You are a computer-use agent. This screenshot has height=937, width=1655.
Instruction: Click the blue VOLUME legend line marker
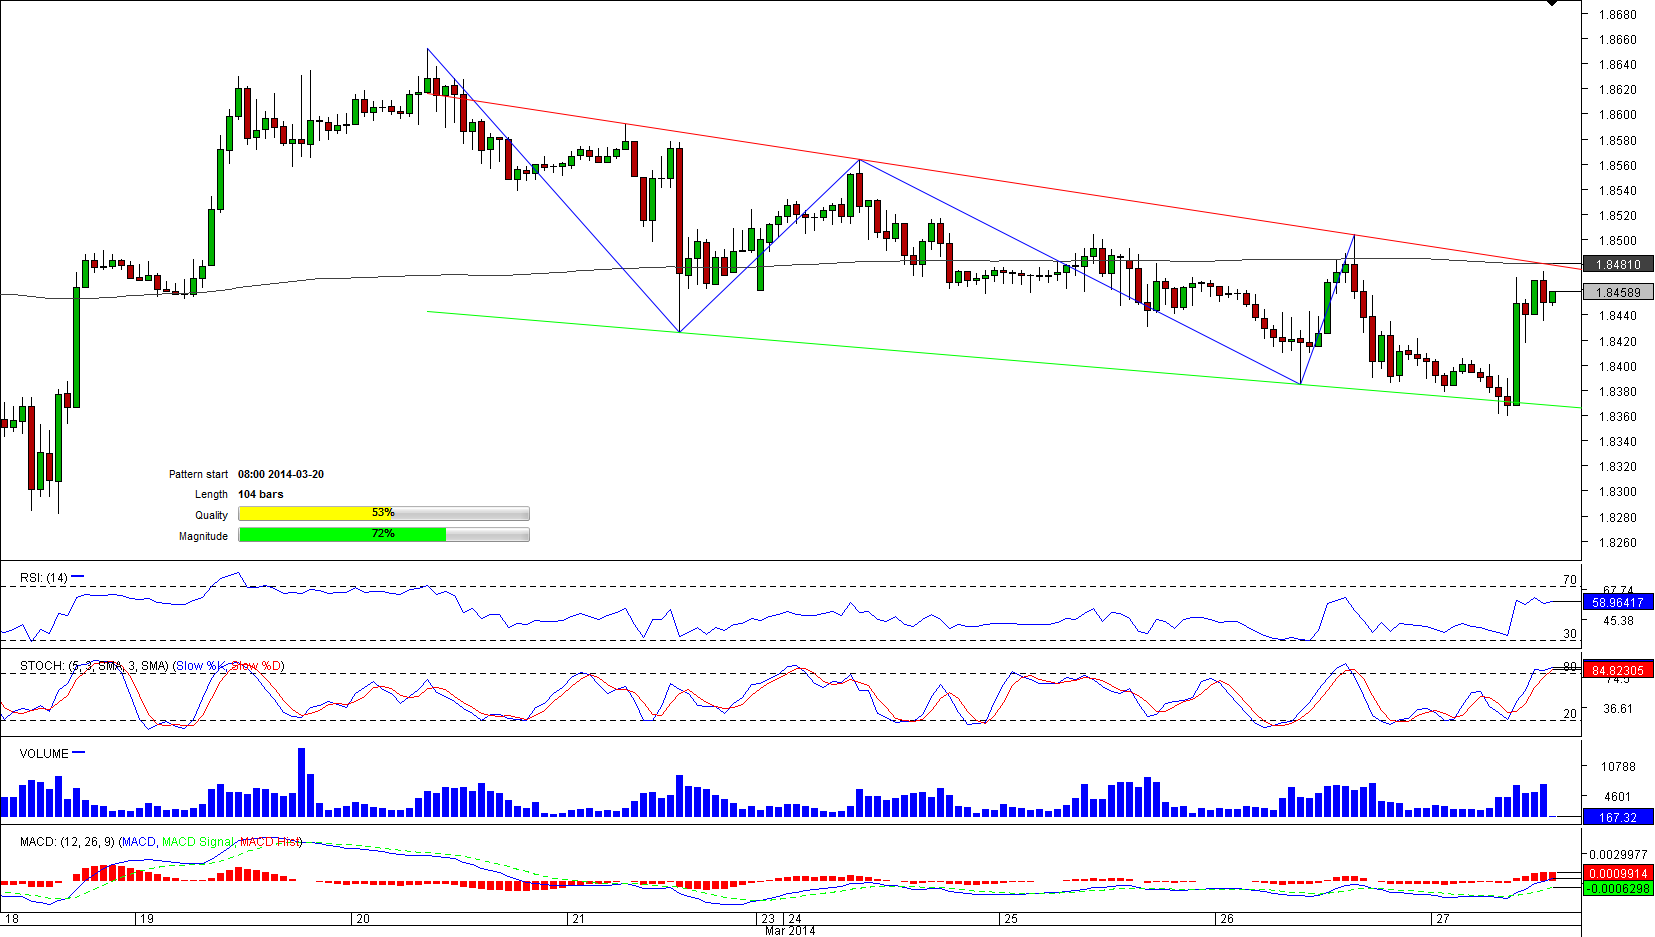79,753
